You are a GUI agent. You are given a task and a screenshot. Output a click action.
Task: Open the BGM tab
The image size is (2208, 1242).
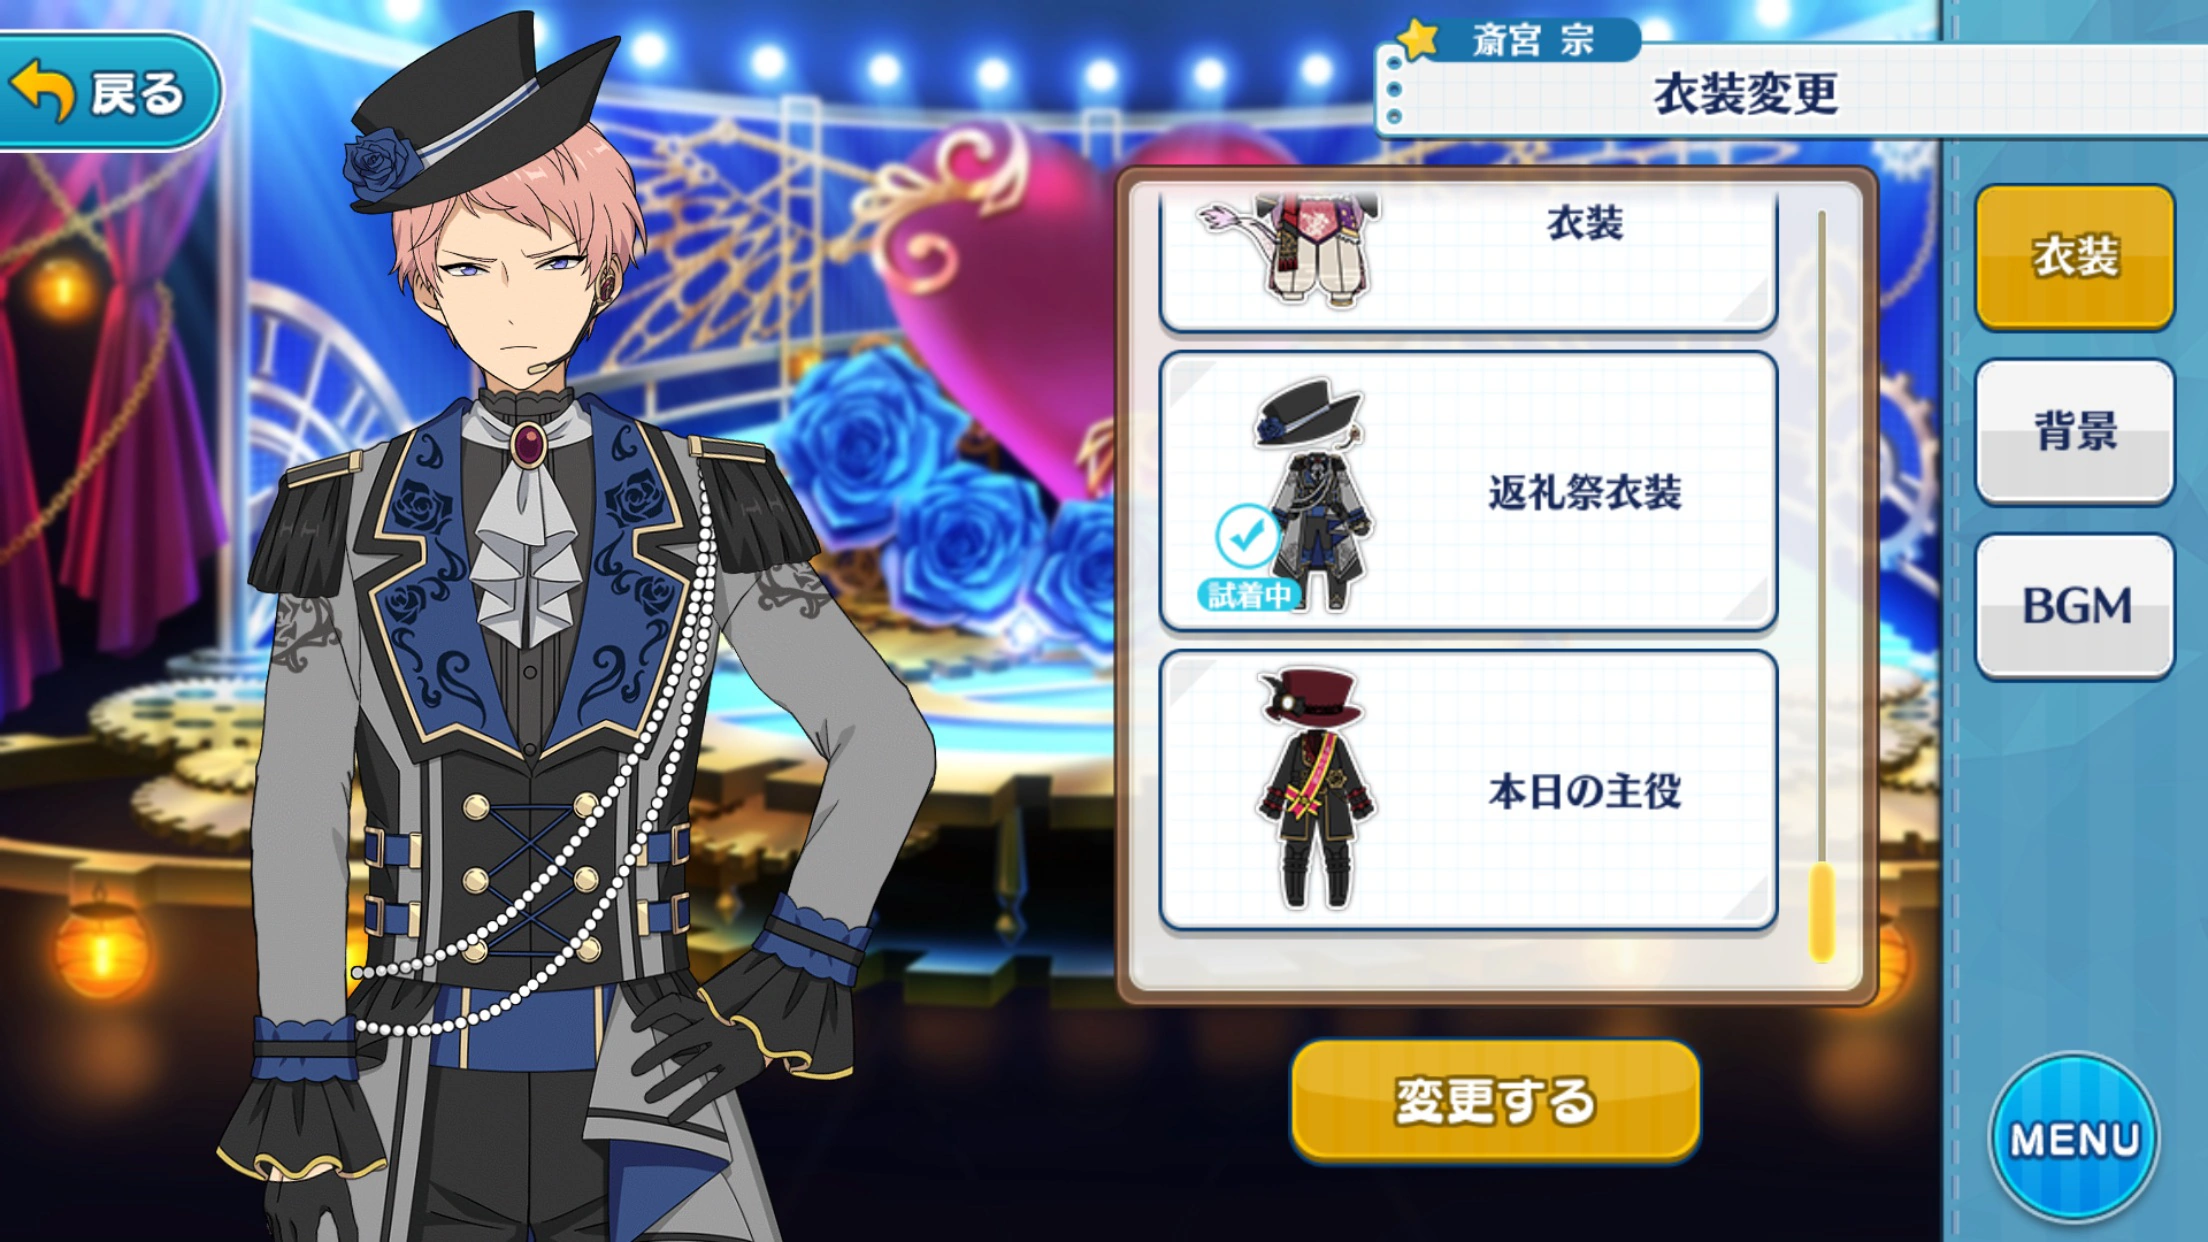coord(2075,606)
